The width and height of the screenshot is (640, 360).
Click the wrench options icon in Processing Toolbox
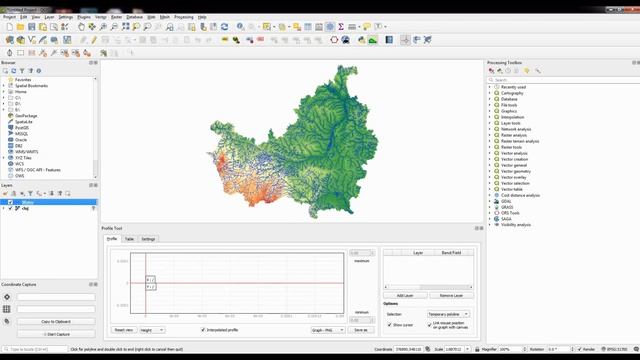click(538, 71)
